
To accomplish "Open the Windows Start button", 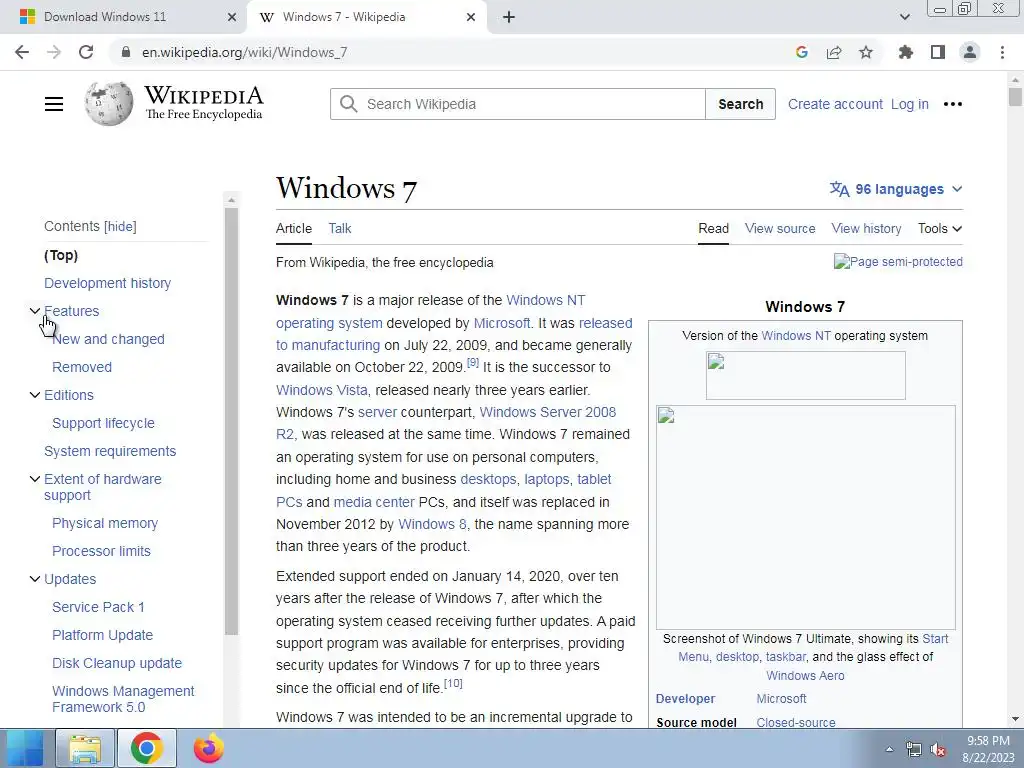I will click(x=25, y=748).
